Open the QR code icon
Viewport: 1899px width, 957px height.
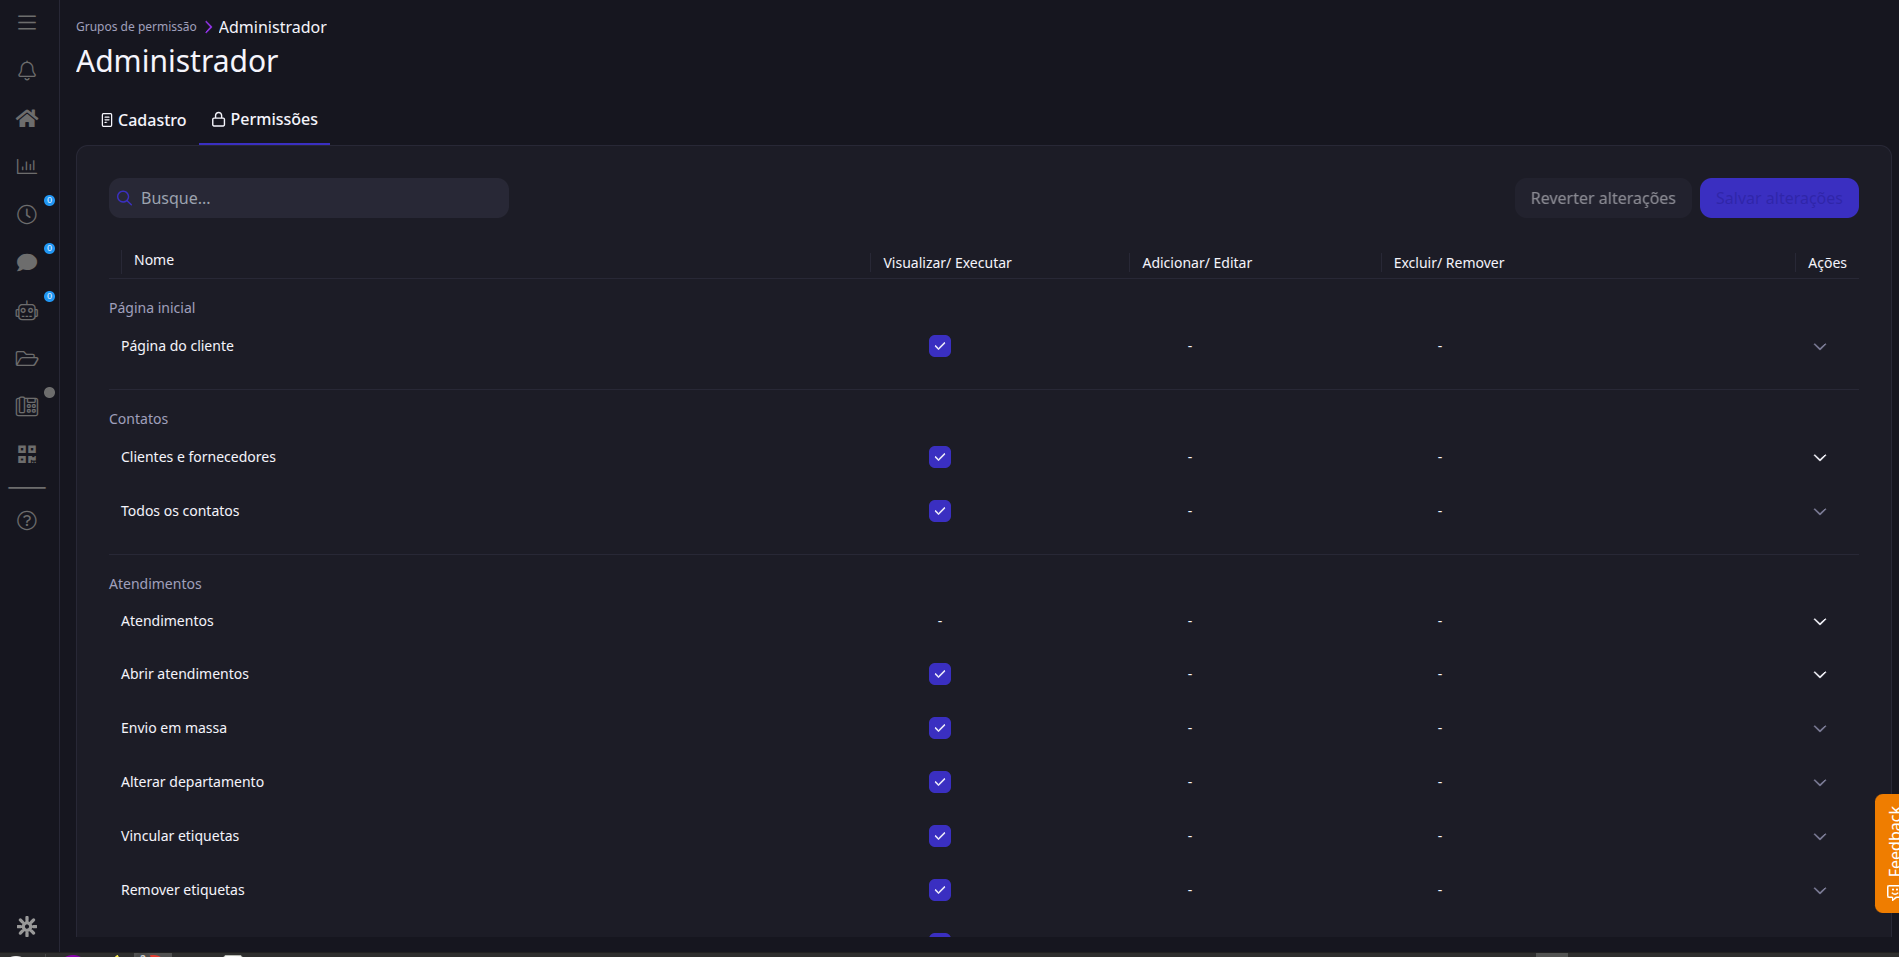(27, 454)
